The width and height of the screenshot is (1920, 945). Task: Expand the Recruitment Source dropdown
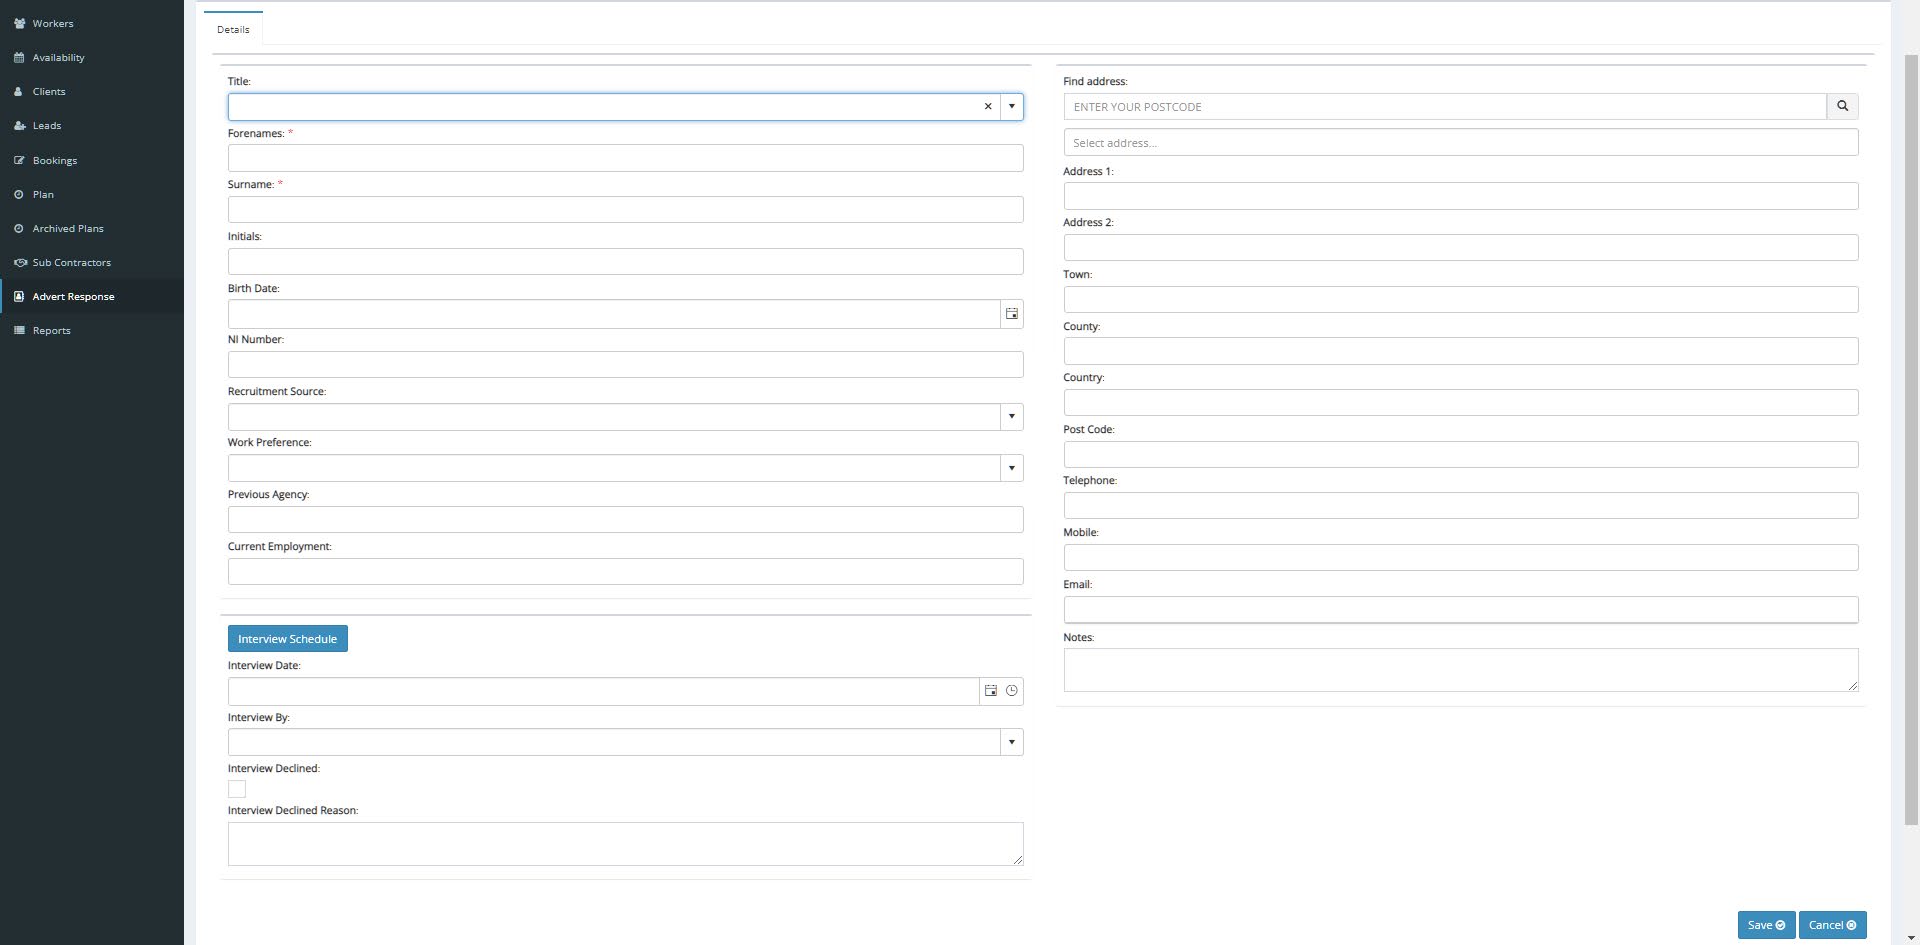point(1011,417)
